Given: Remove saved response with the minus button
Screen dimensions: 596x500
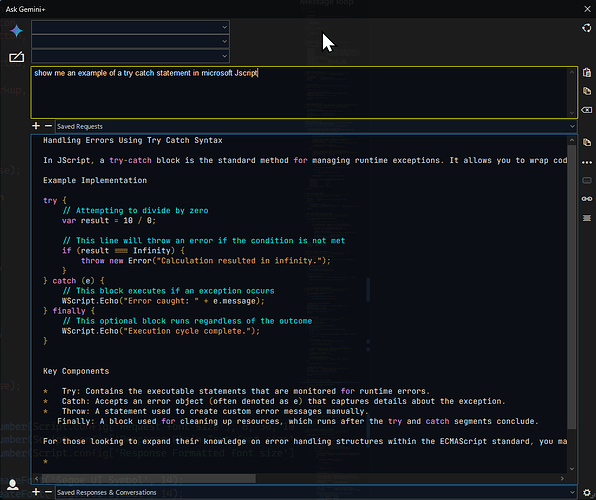Looking at the screenshot, I should [48, 492].
